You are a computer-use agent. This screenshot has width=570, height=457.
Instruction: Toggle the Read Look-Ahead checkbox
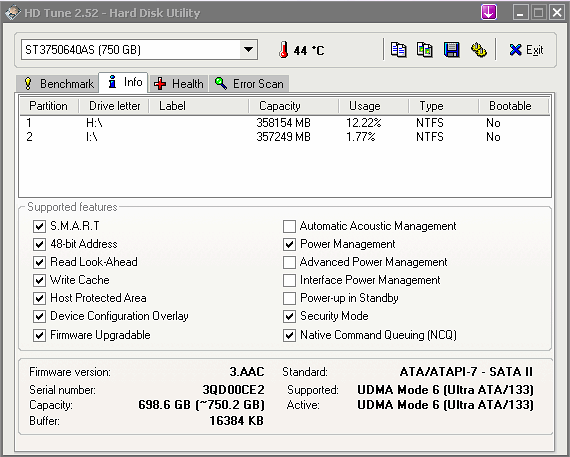pyautogui.click(x=39, y=262)
